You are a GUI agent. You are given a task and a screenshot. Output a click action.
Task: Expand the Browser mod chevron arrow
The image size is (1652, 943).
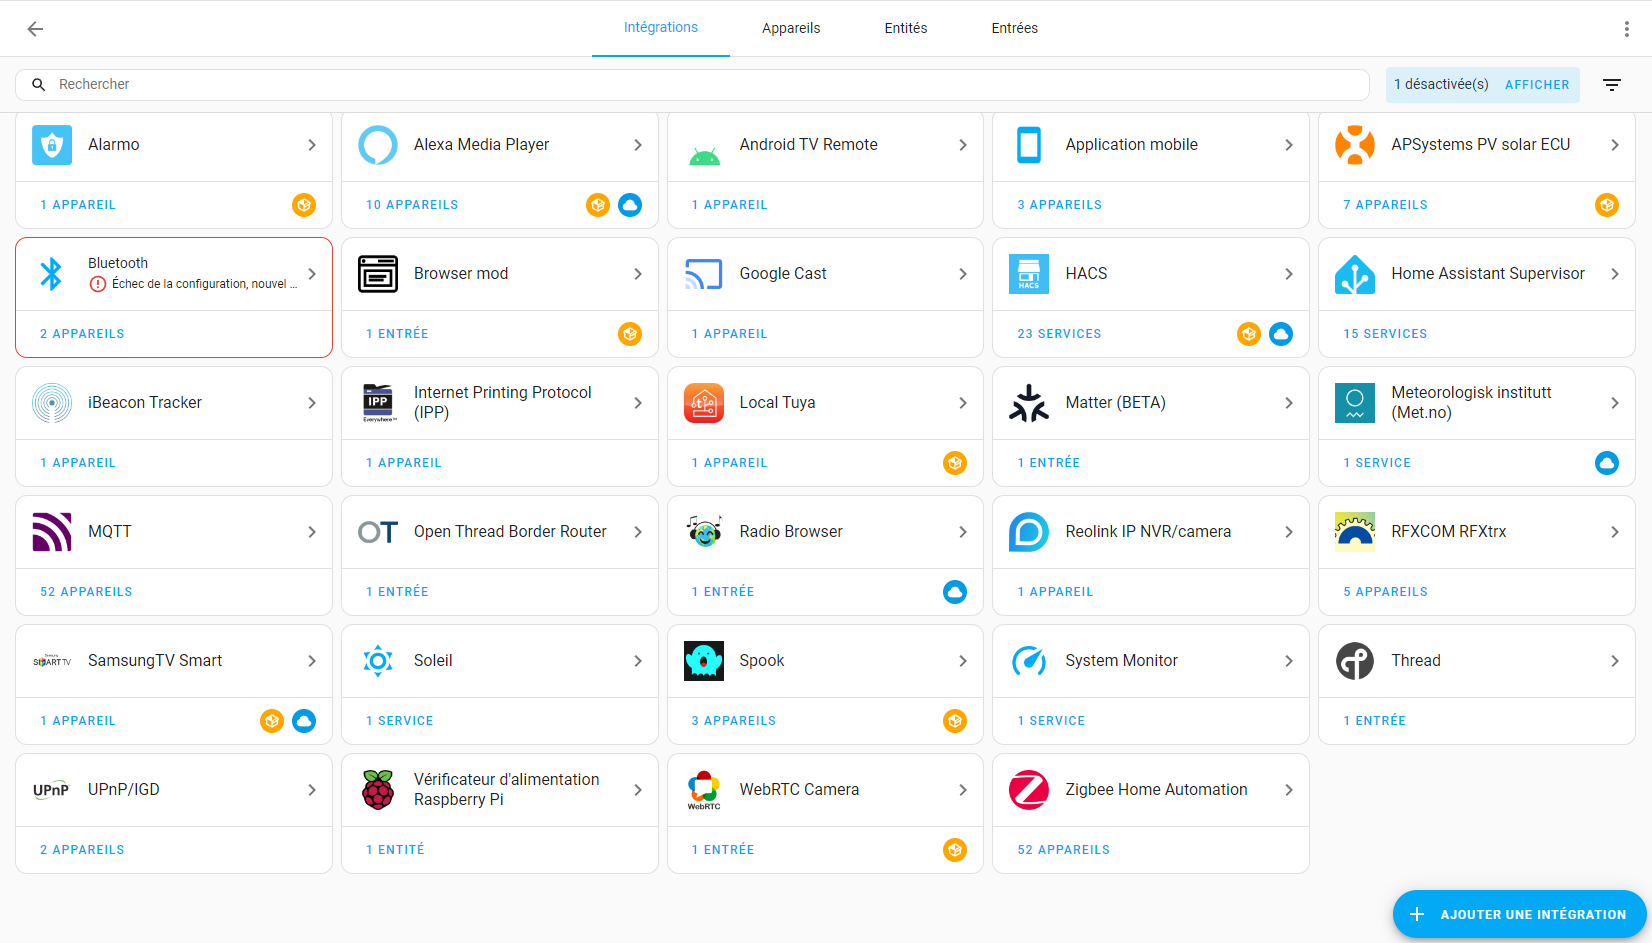[x=638, y=274]
